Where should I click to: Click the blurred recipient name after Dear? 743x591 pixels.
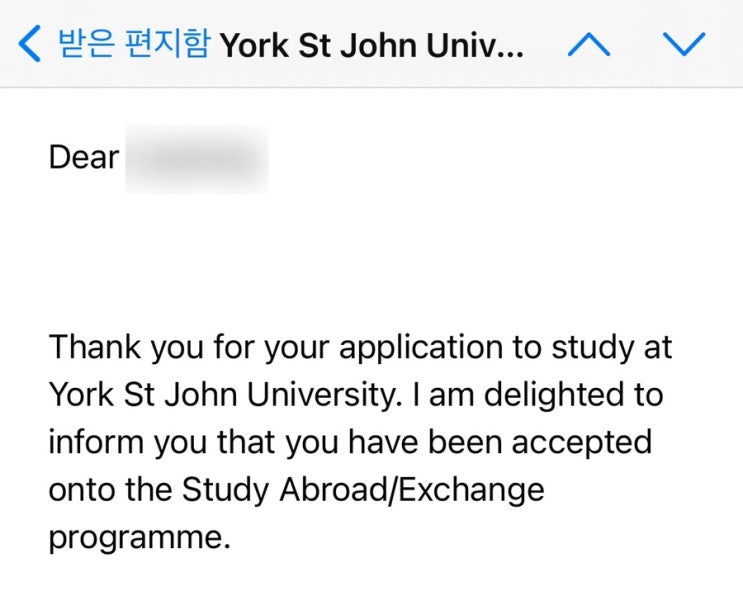[x=197, y=158]
